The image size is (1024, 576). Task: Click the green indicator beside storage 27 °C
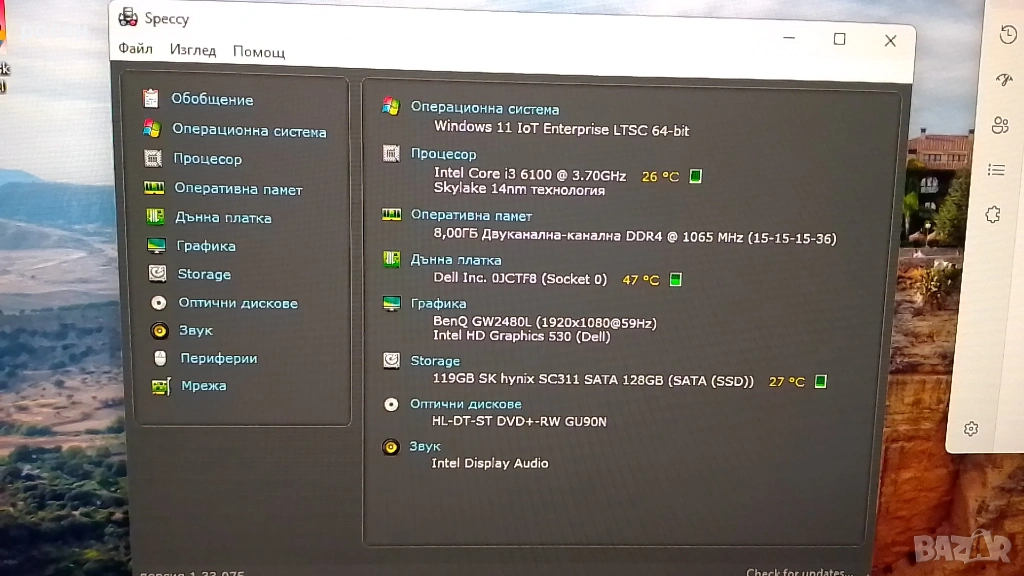821,381
